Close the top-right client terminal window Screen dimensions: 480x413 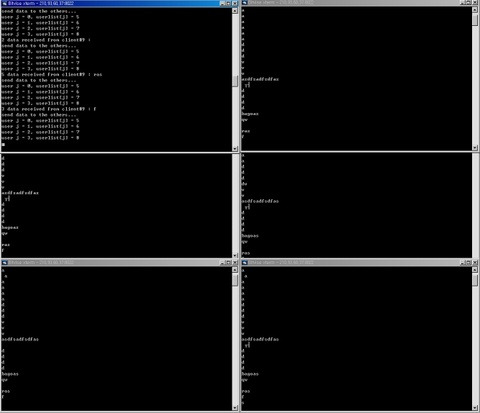pyautogui.click(x=475, y=2)
